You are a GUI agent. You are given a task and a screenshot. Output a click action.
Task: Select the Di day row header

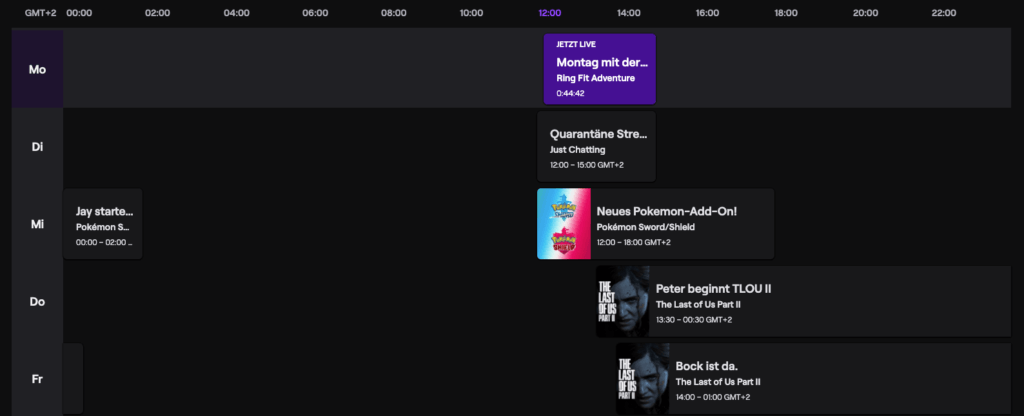click(x=38, y=147)
